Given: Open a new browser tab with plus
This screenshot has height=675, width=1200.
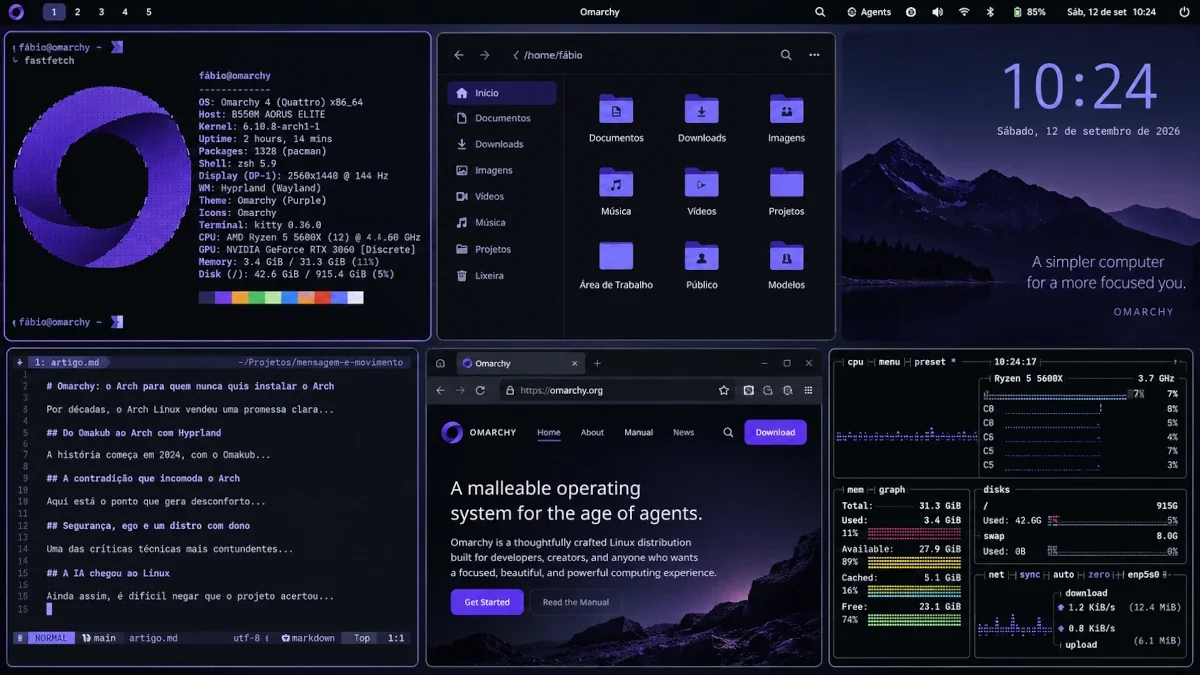Looking at the screenshot, I should (x=597, y=363).
